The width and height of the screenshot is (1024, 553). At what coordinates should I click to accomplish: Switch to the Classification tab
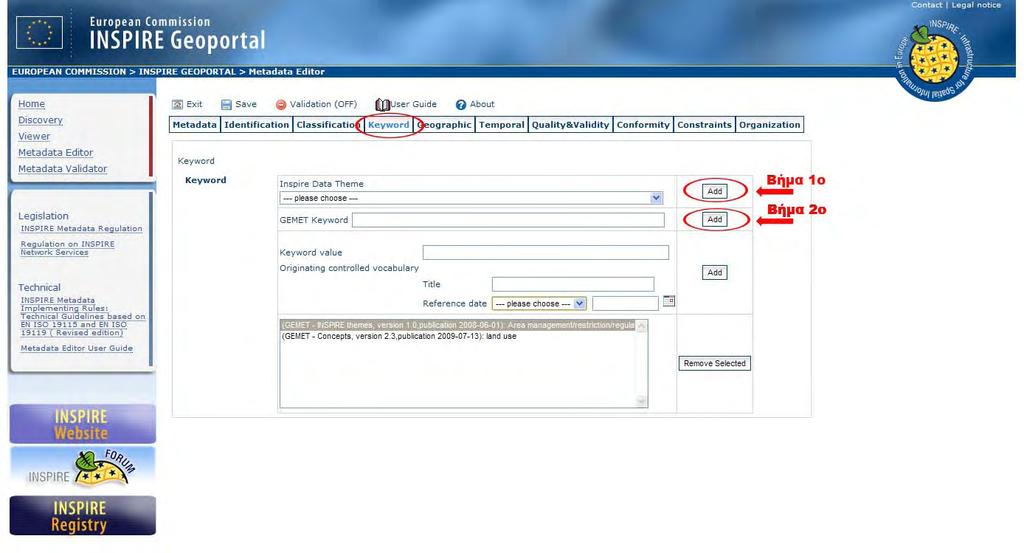pos(328,125)
